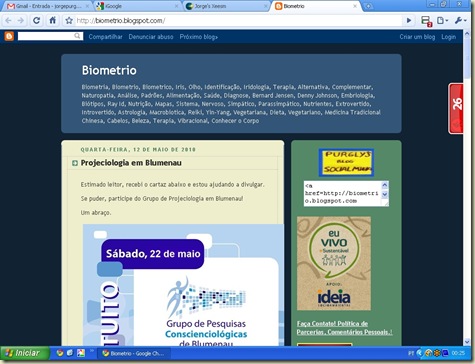Open a new tab with the plus button

click(x=368, y=6)
